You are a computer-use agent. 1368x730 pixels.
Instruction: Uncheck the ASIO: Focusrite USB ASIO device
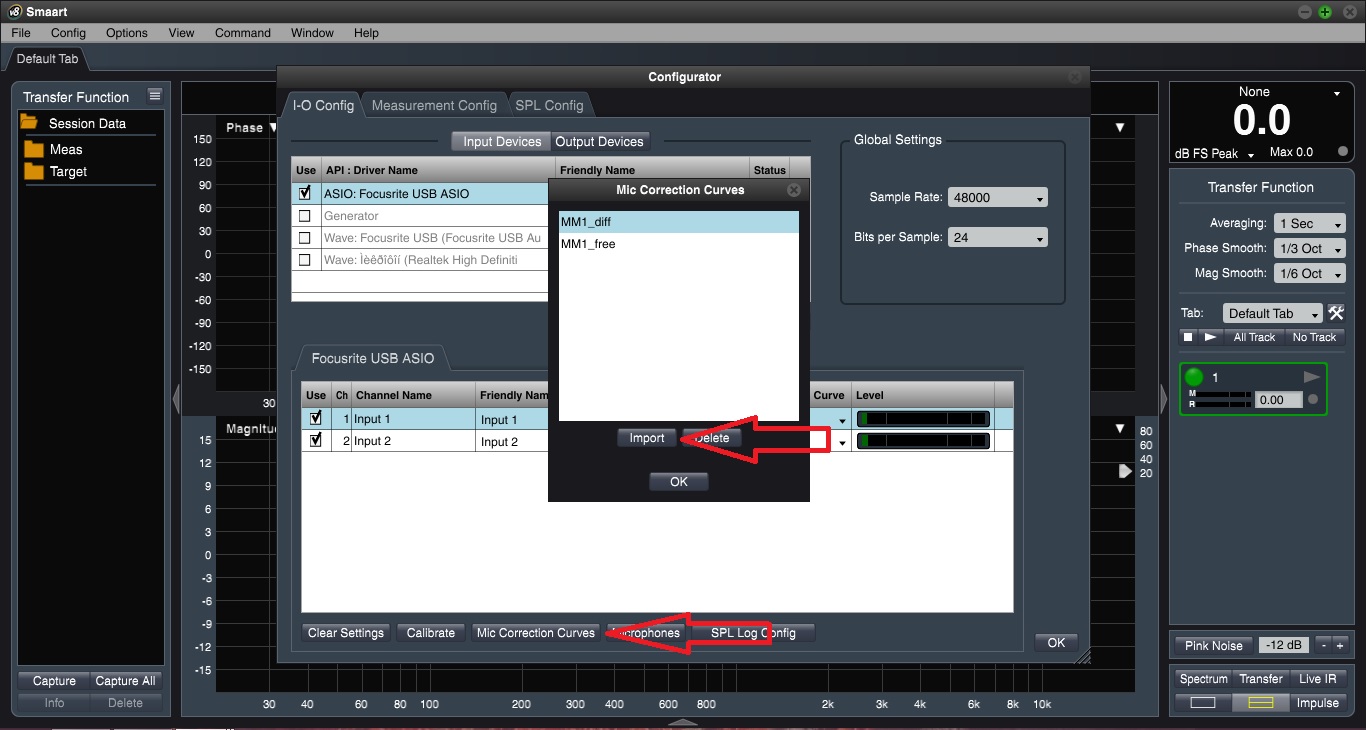(305, 193)
